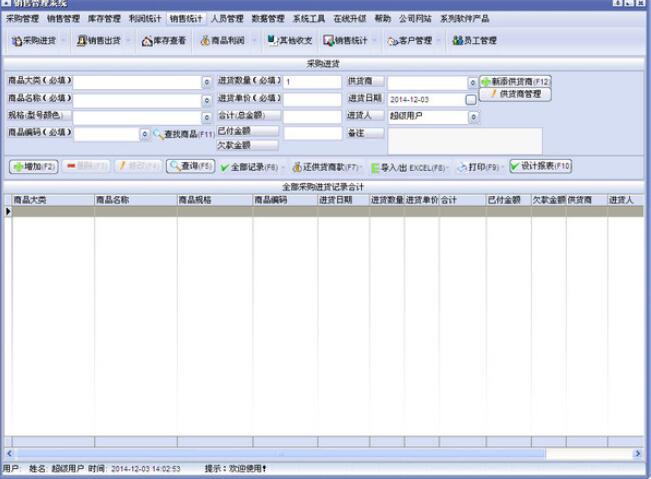Viewport: 651px width, 479px height.
Task: Click the 全部记录(F6) checkmark button
Action: pos(249,167)
